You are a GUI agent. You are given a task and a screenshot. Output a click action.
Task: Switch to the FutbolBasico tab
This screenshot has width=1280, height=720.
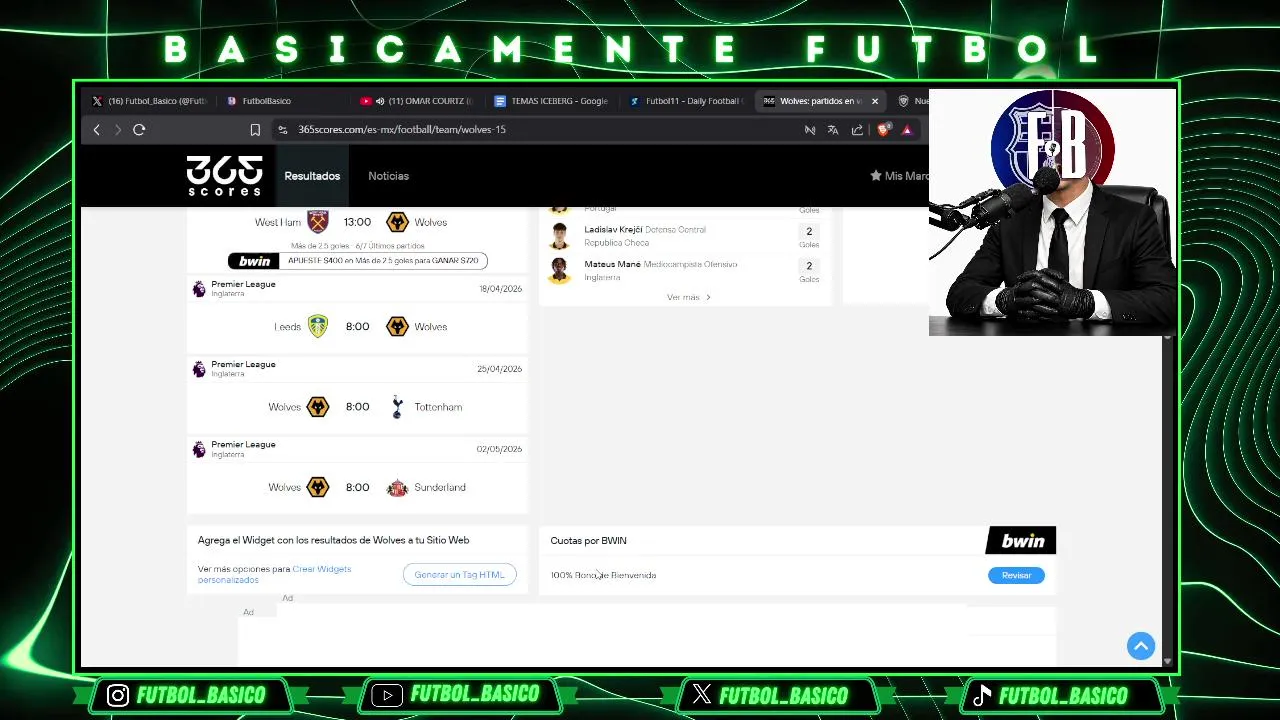pos(285,101)
